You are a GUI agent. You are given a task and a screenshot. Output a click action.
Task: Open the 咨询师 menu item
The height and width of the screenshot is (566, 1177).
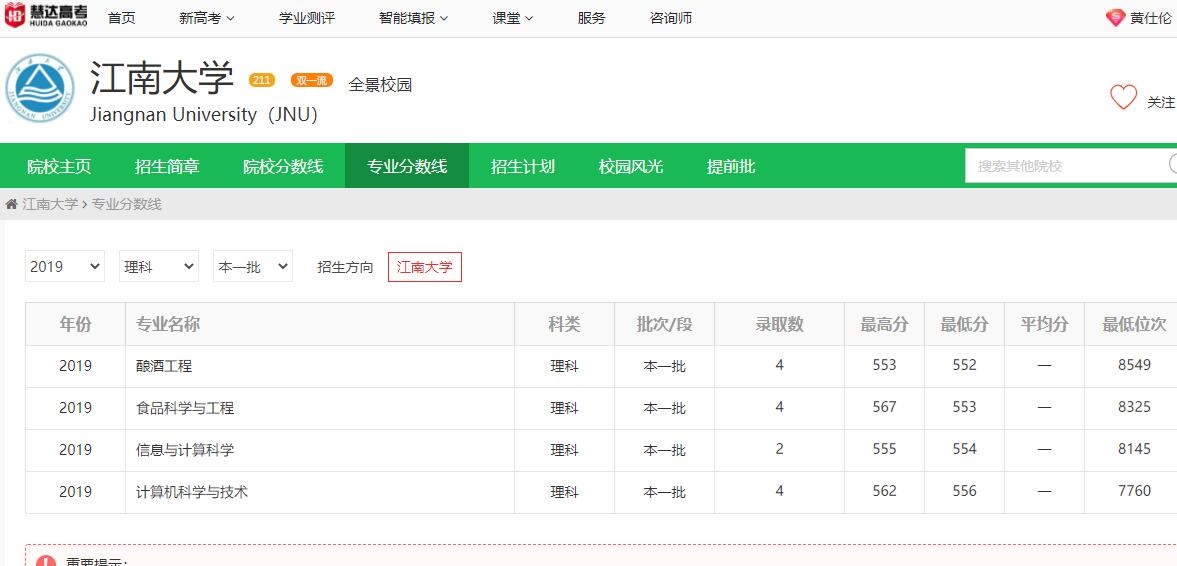point(671,18)
